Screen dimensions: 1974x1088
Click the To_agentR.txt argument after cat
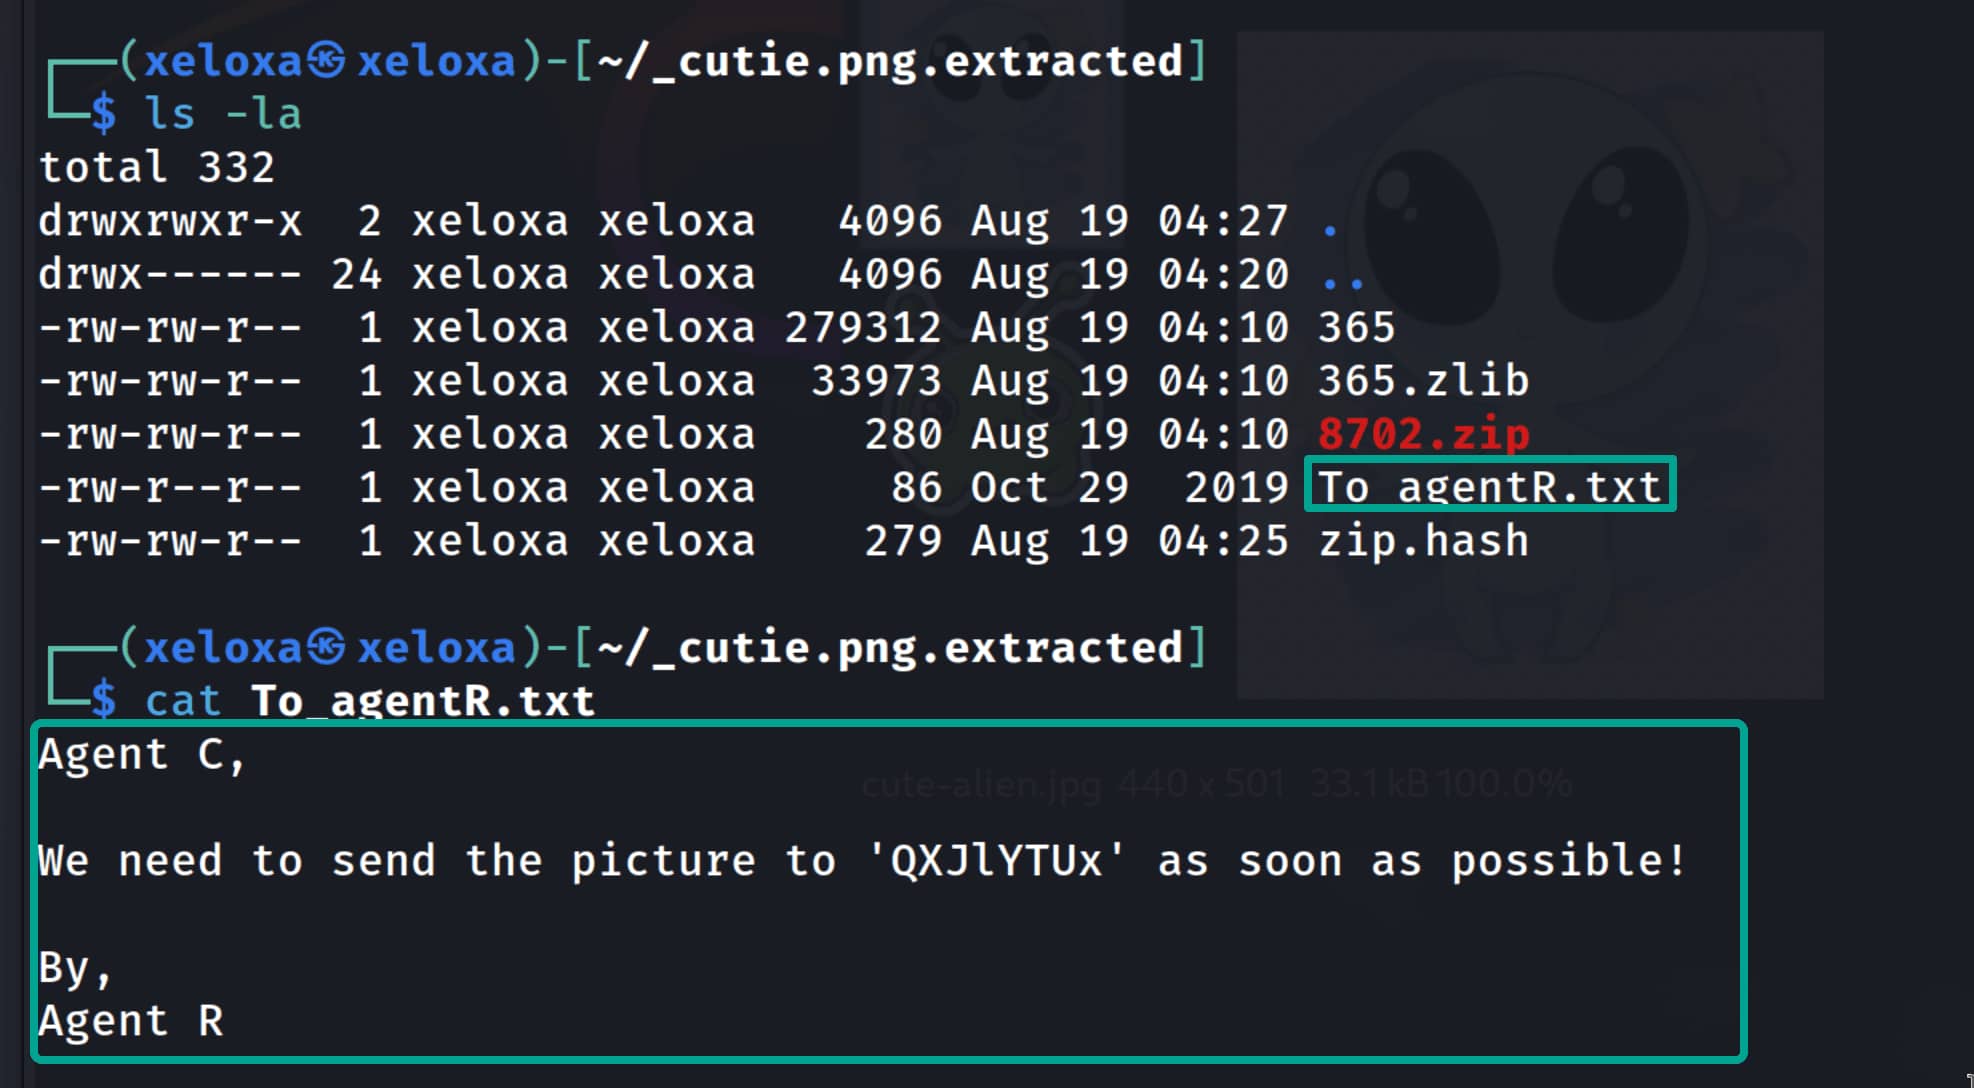tap(422, 701)
